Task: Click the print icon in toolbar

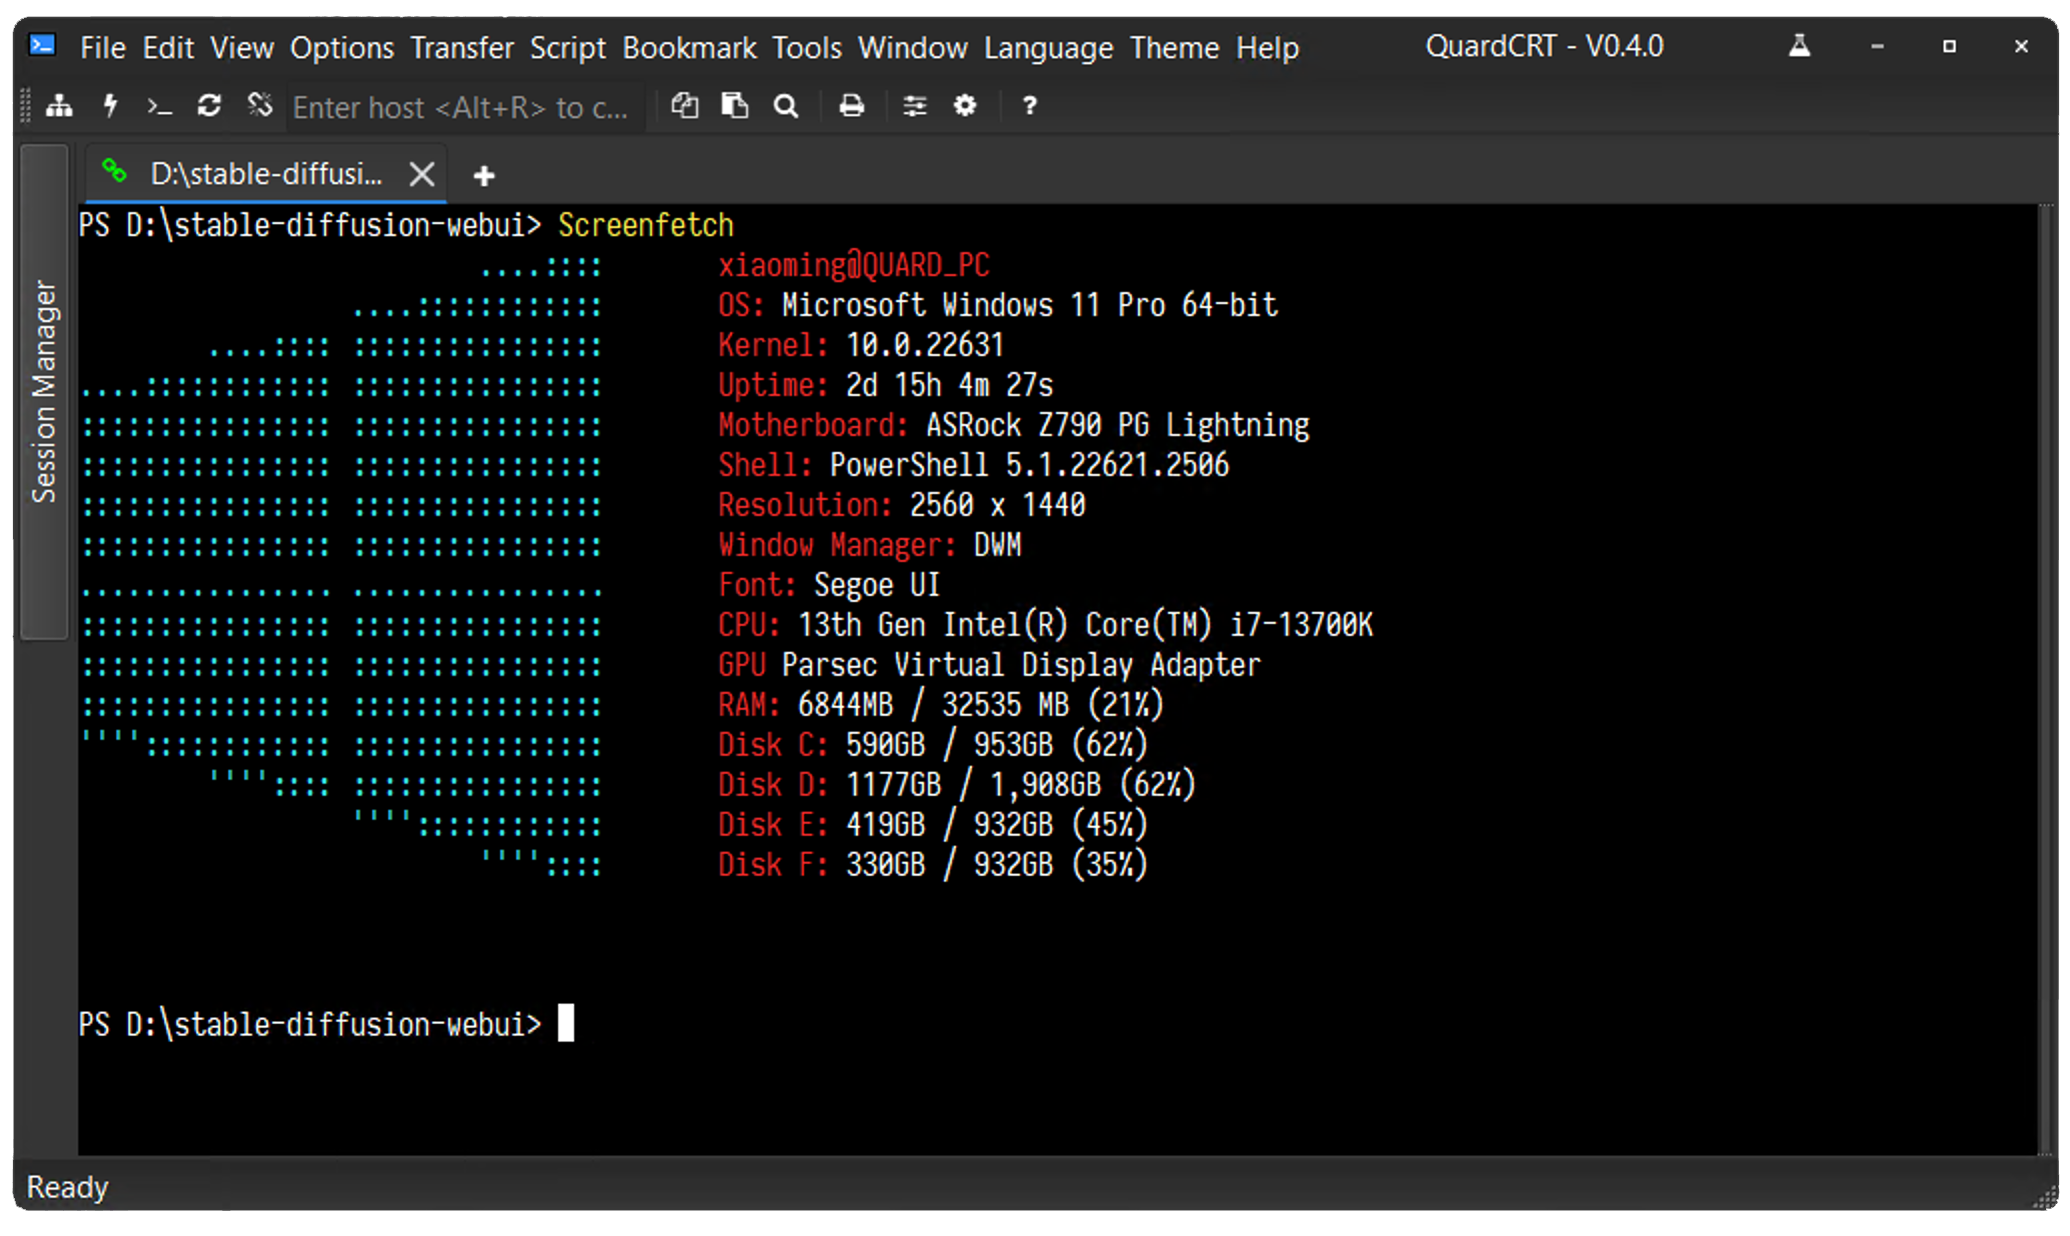Action: pos(851,106)
